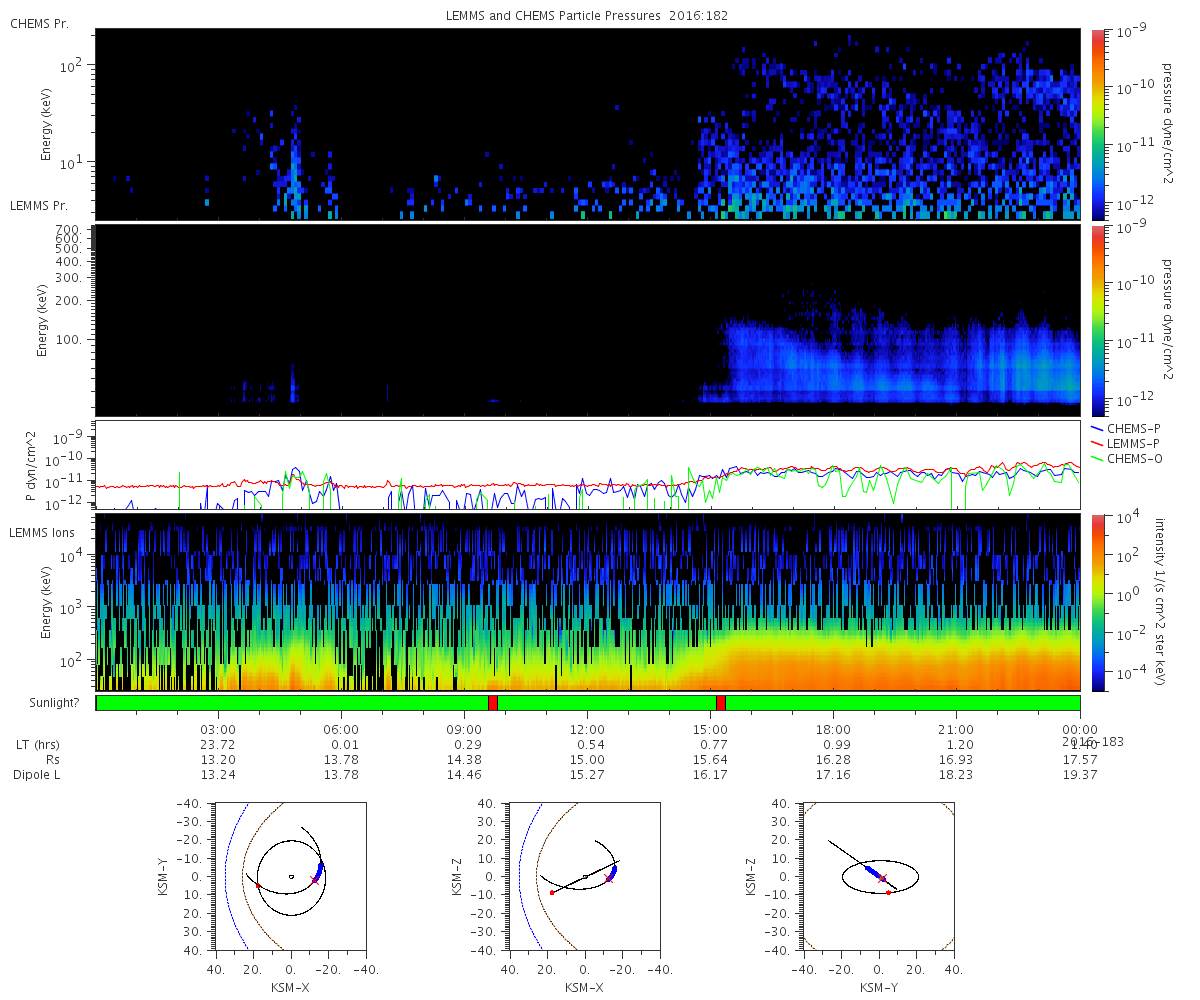The height and width of the screenshot is (1000, 1200).
Task: Click the LEMMS Ions intensity color bar
Action: tap(1096, 603)
